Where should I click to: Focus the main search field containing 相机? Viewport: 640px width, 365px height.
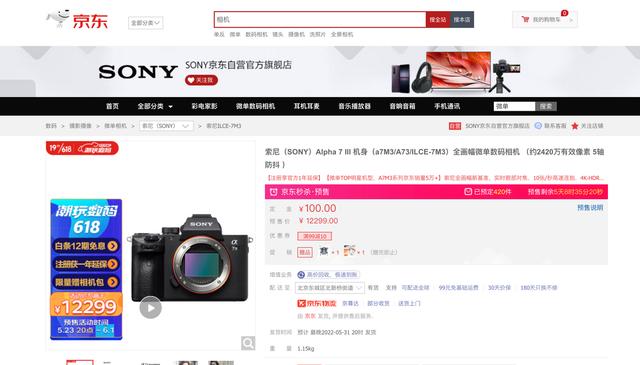320,20
